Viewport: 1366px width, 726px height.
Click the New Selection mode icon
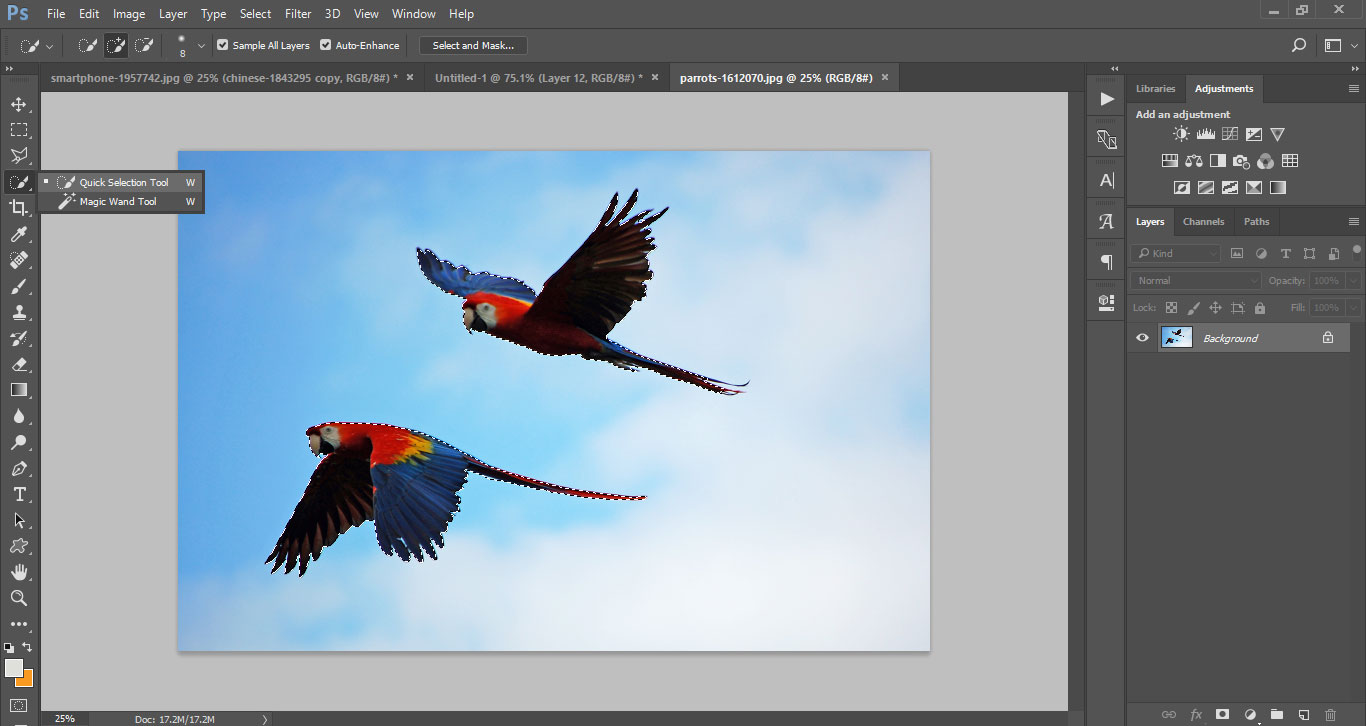click(88, 45)
